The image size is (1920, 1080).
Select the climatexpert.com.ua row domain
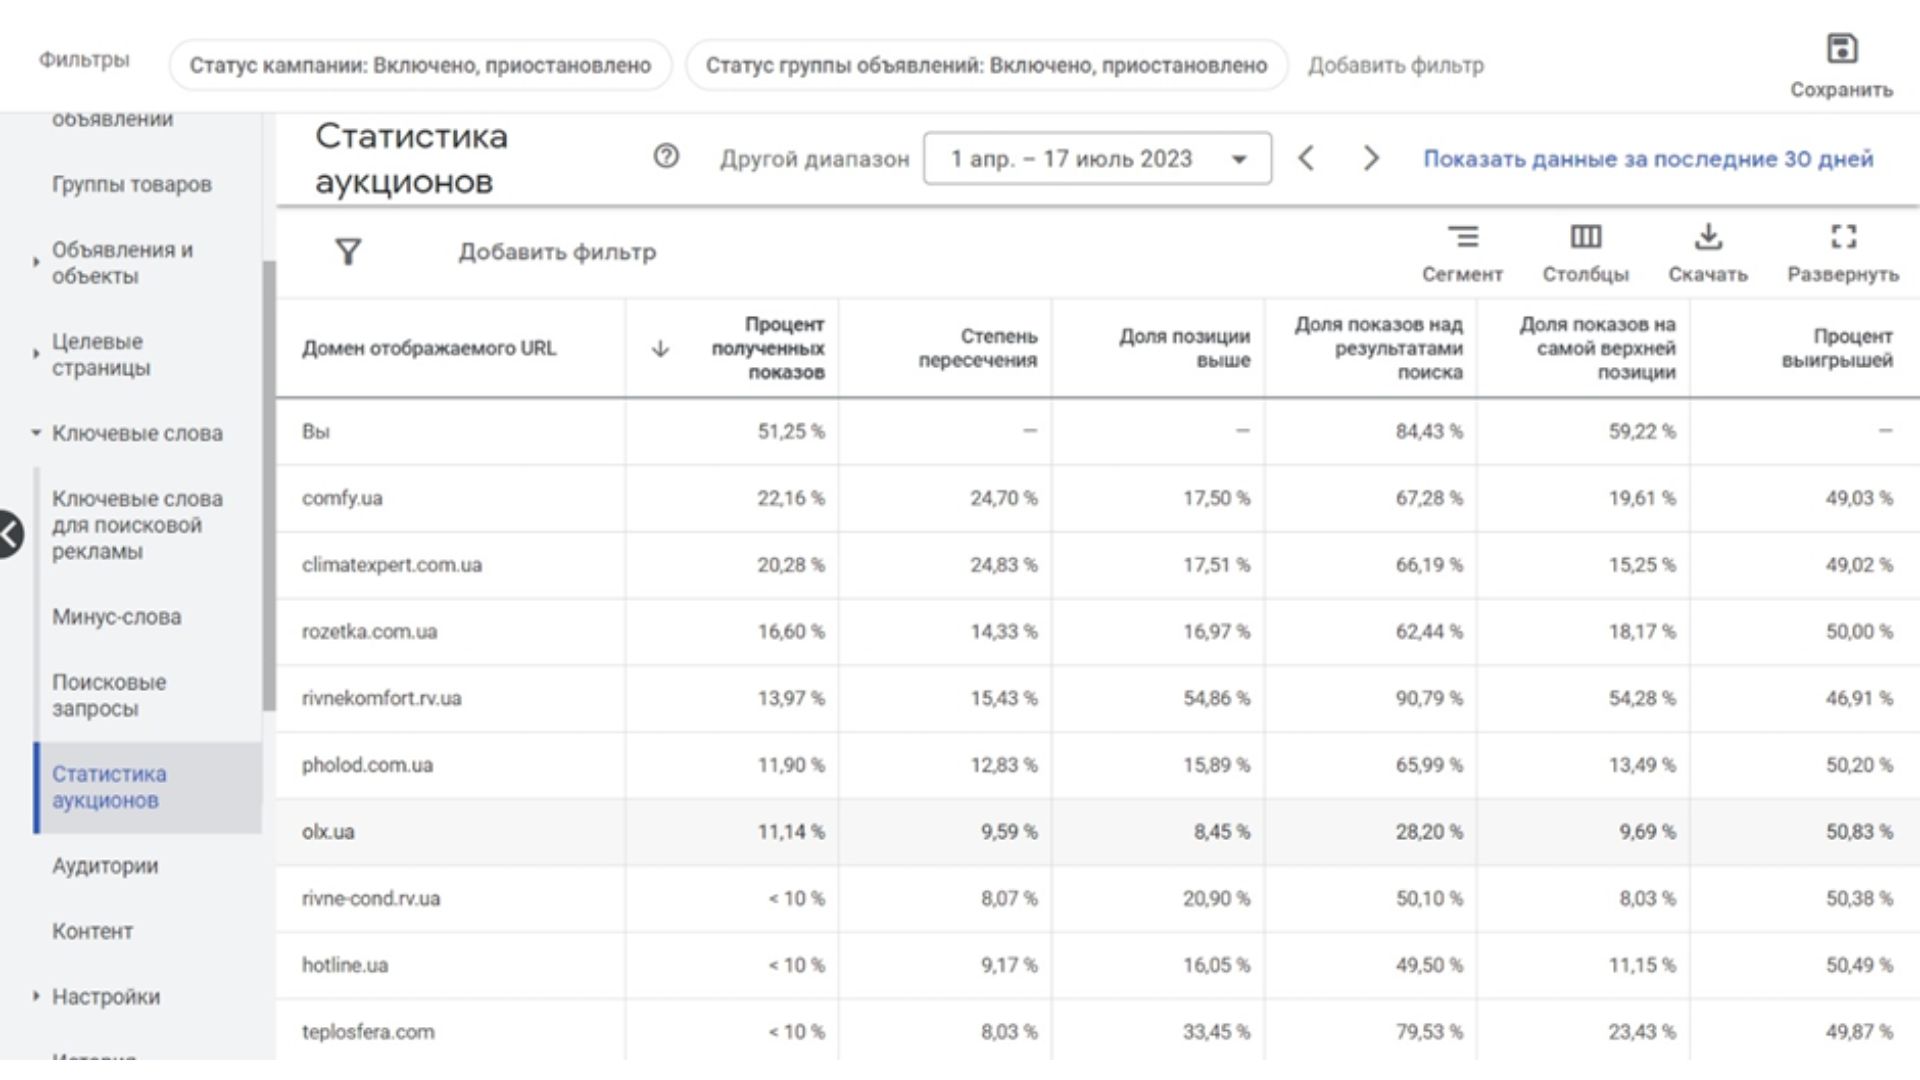coord(392,565)
